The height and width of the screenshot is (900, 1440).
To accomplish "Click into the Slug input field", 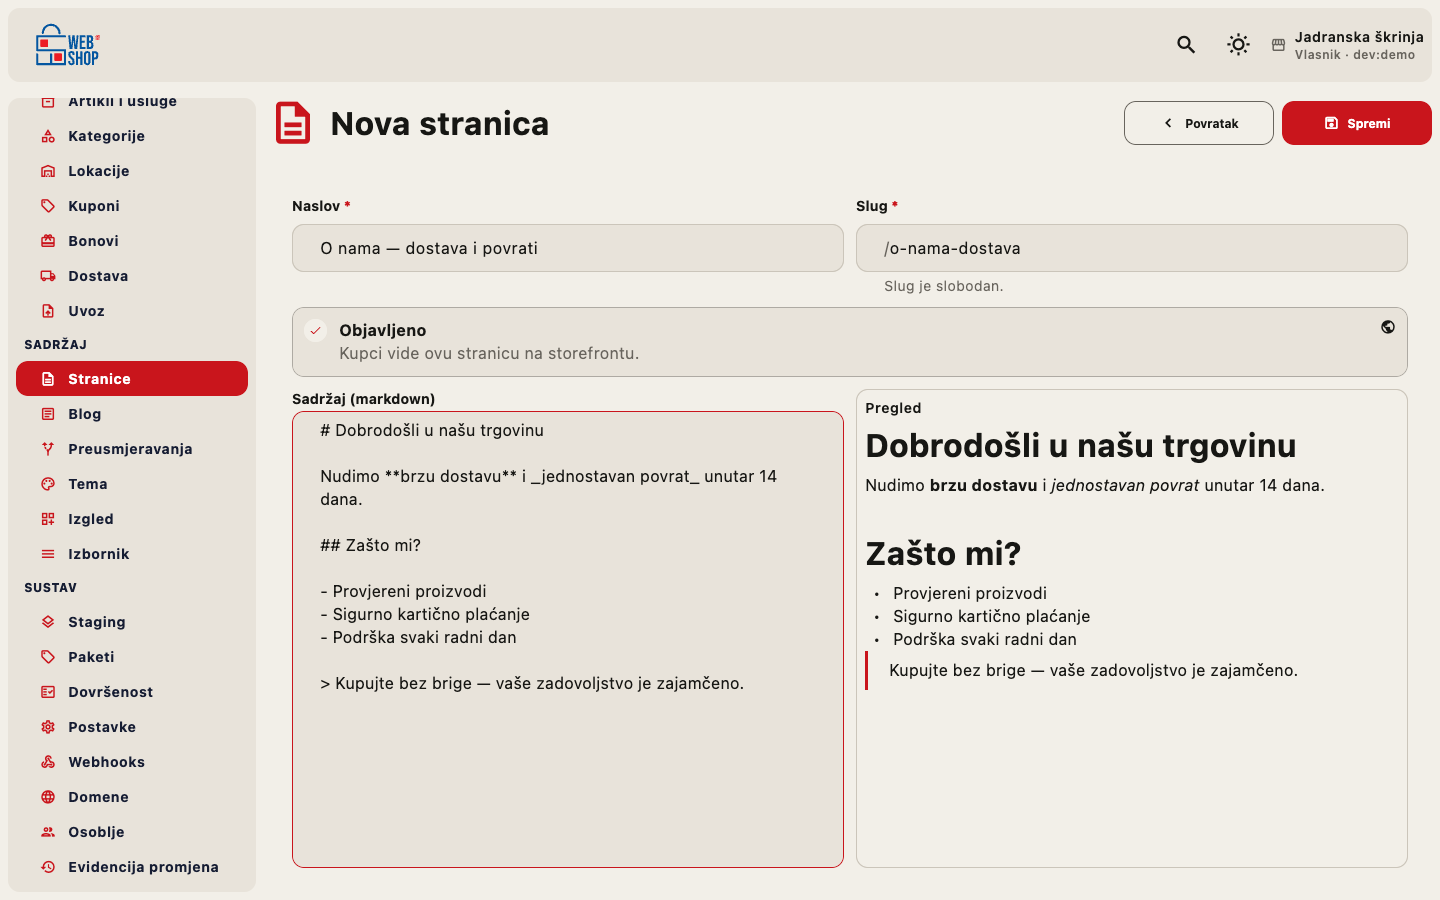I will click(1132, 248).
